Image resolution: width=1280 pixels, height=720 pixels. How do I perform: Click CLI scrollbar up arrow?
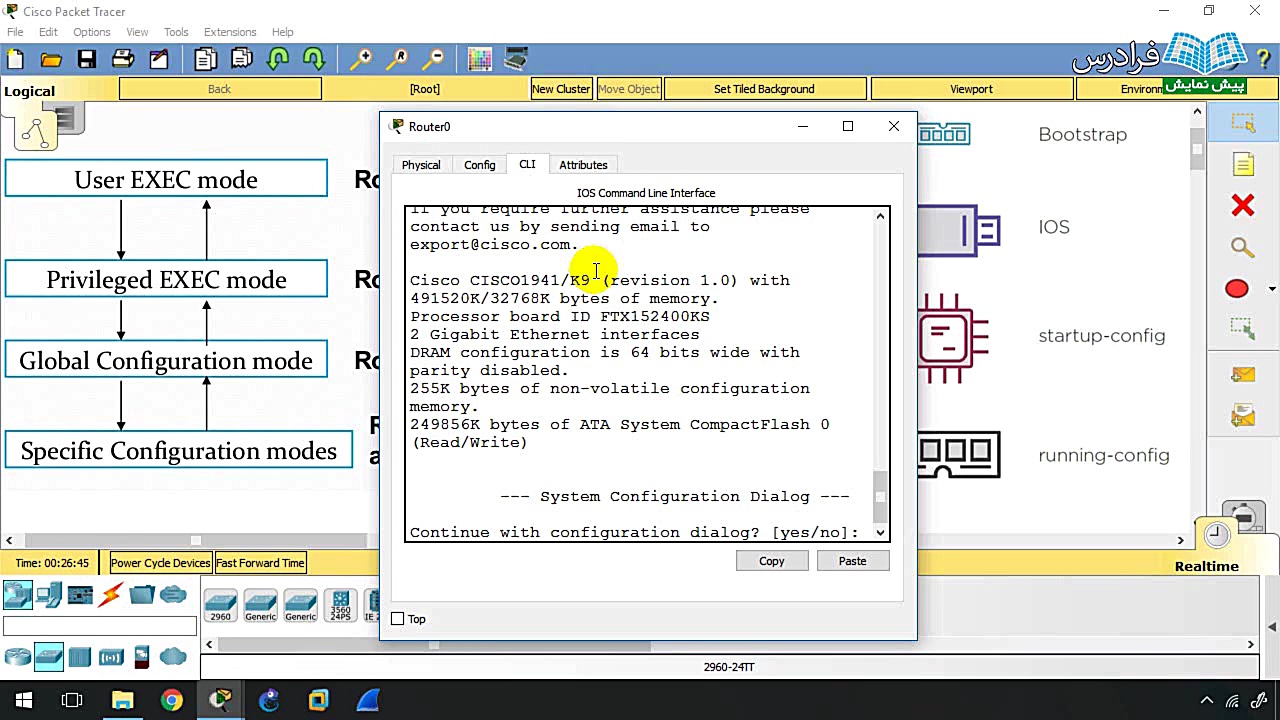tap(880, 216)
